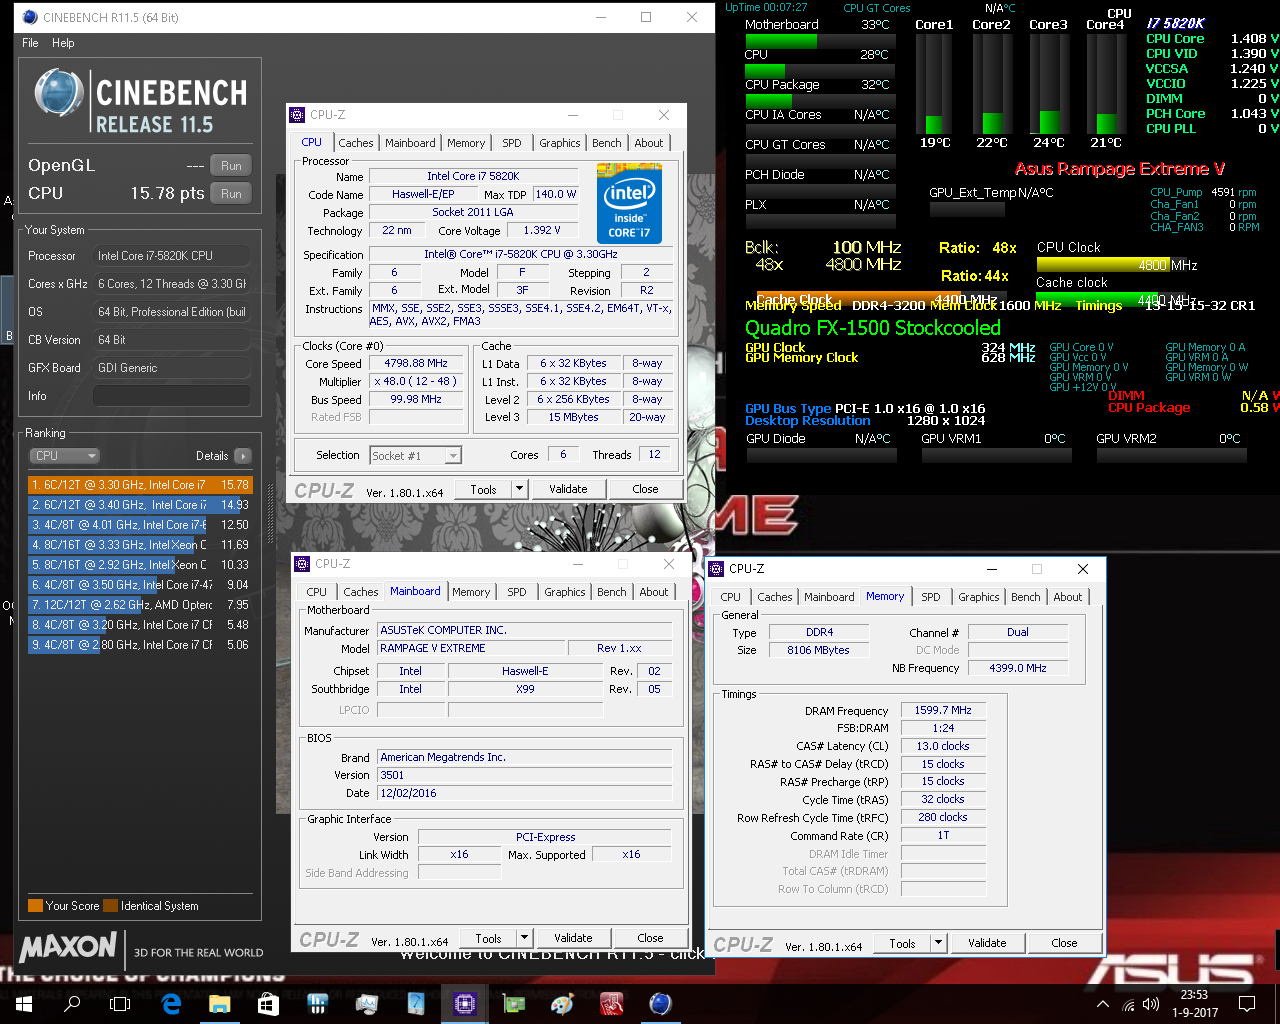
Task: Launch Microsoft Edge from taskbar
Action: (x=170, y=1003)
